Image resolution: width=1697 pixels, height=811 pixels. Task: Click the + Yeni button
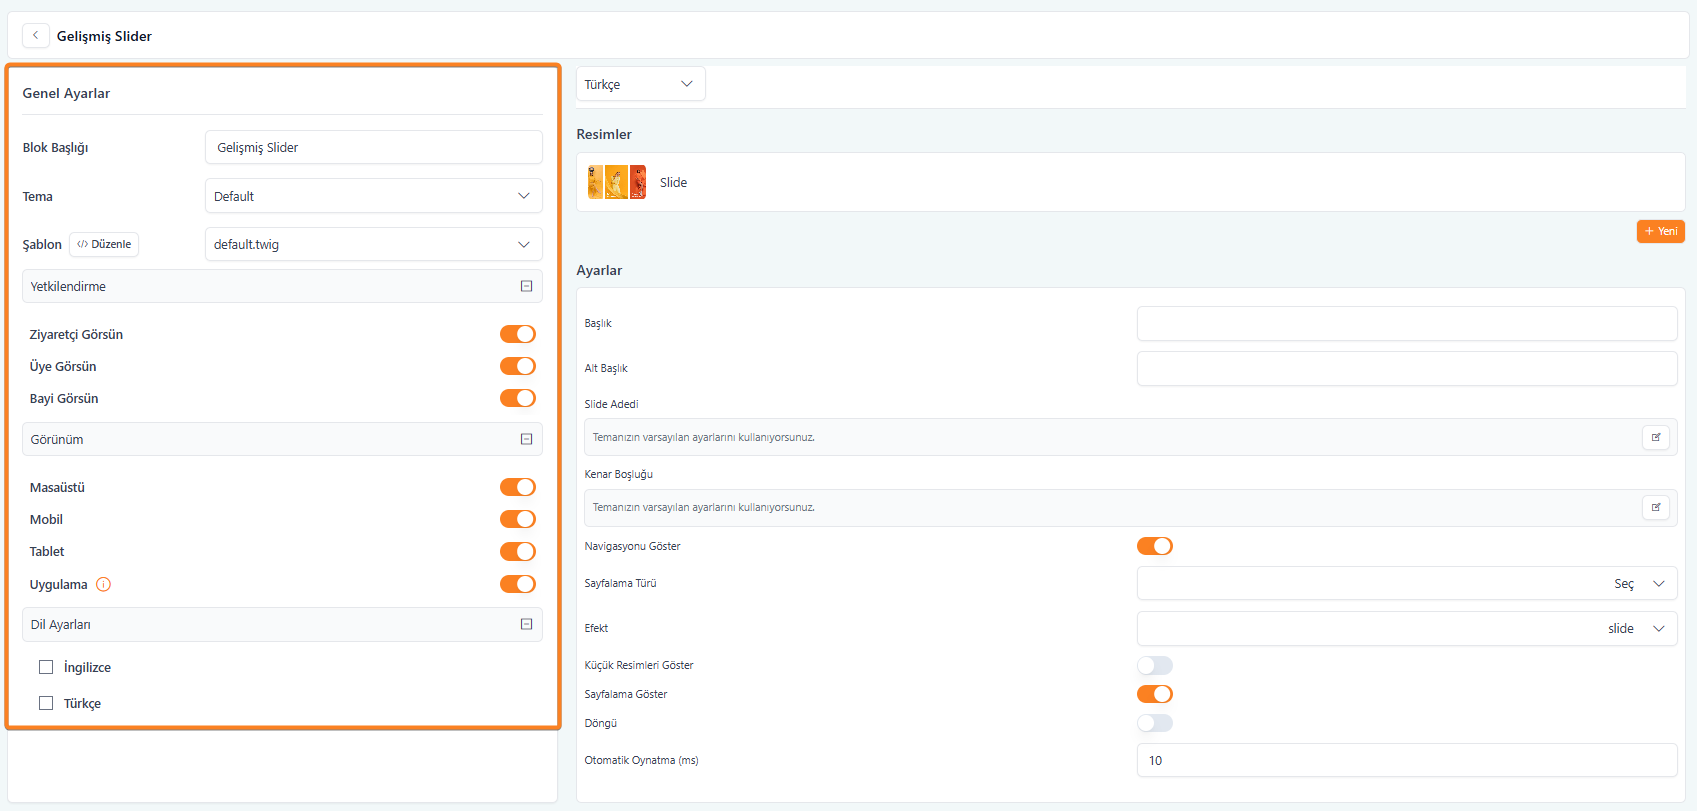1661,231
